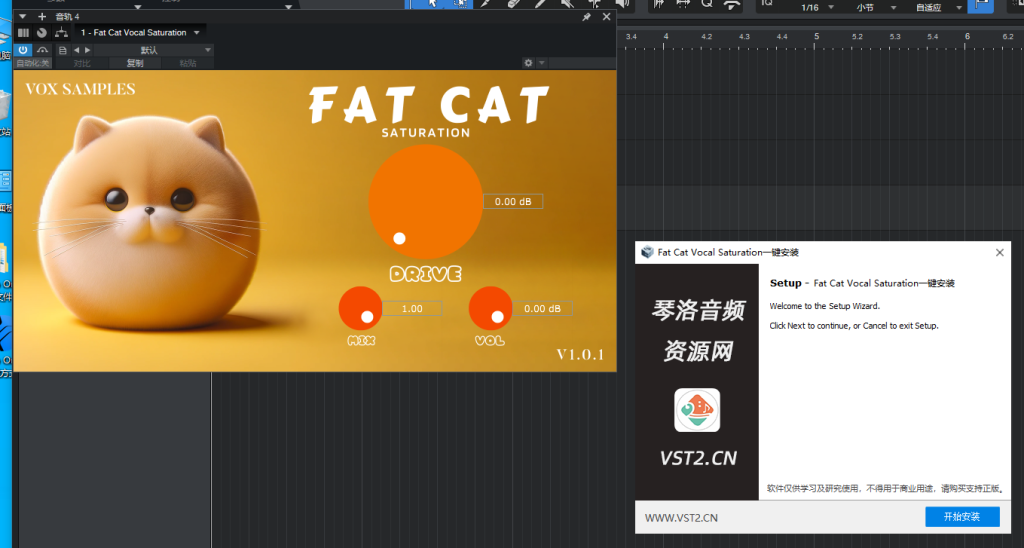Viewport: 1024px width, 548px height.
Task: Load the next preset arrow
Action: (x=88, y=50)
